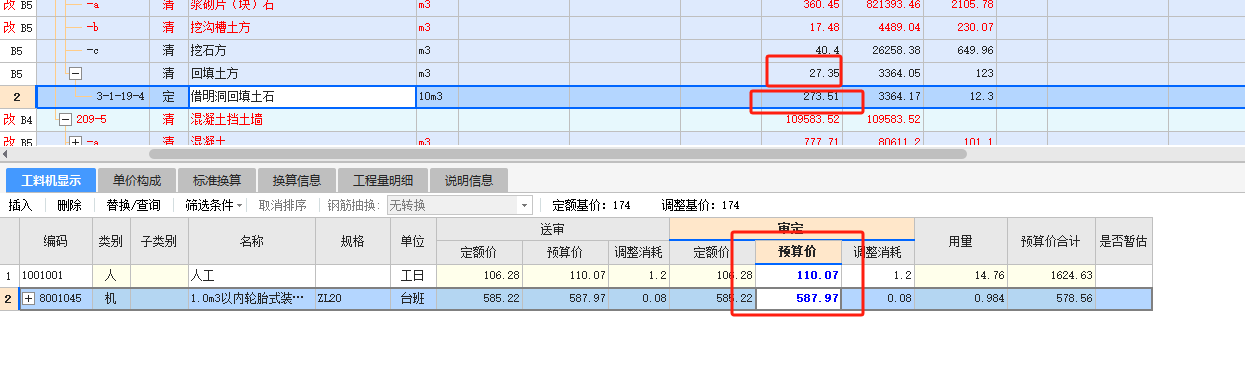1245x380 pixels.
Task: Click the 12.3 unit price cell
Action: [960, 97]
